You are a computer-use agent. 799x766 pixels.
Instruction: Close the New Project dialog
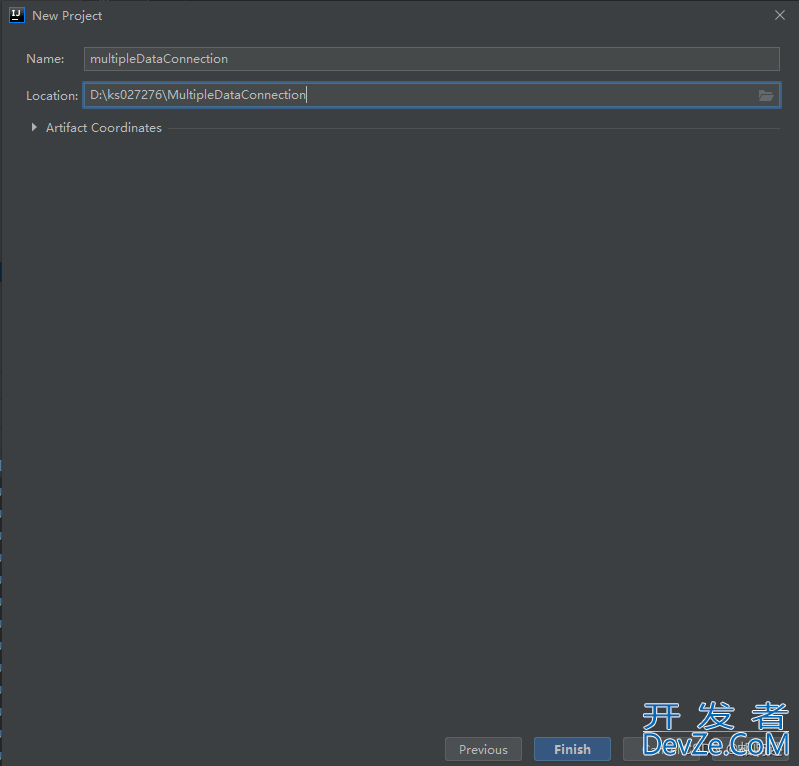780,15
